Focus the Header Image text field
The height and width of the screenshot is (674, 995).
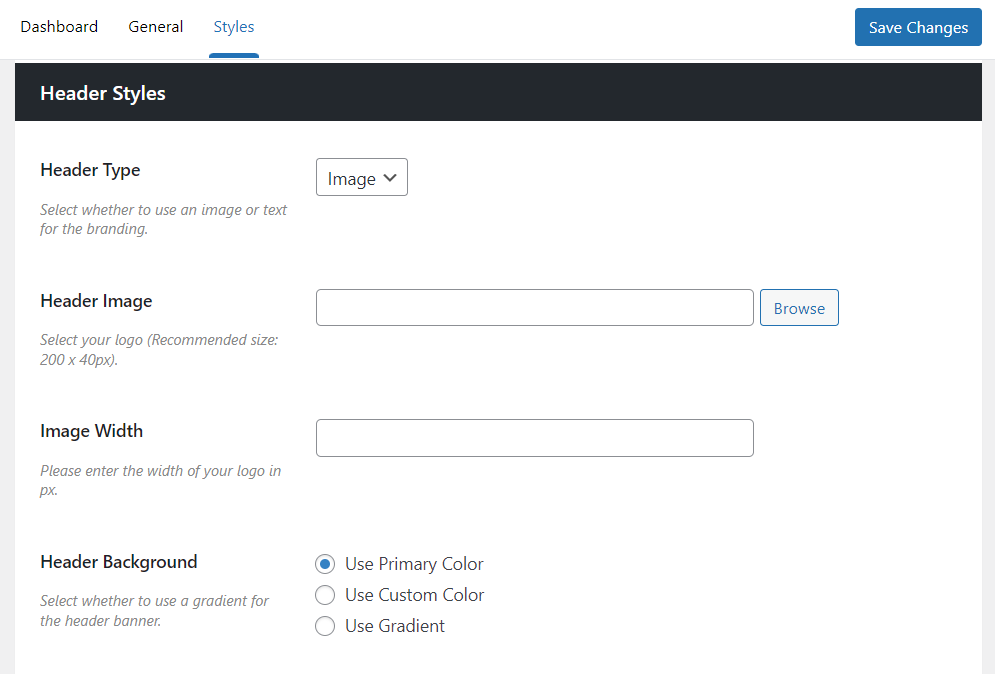click(534, 308)
